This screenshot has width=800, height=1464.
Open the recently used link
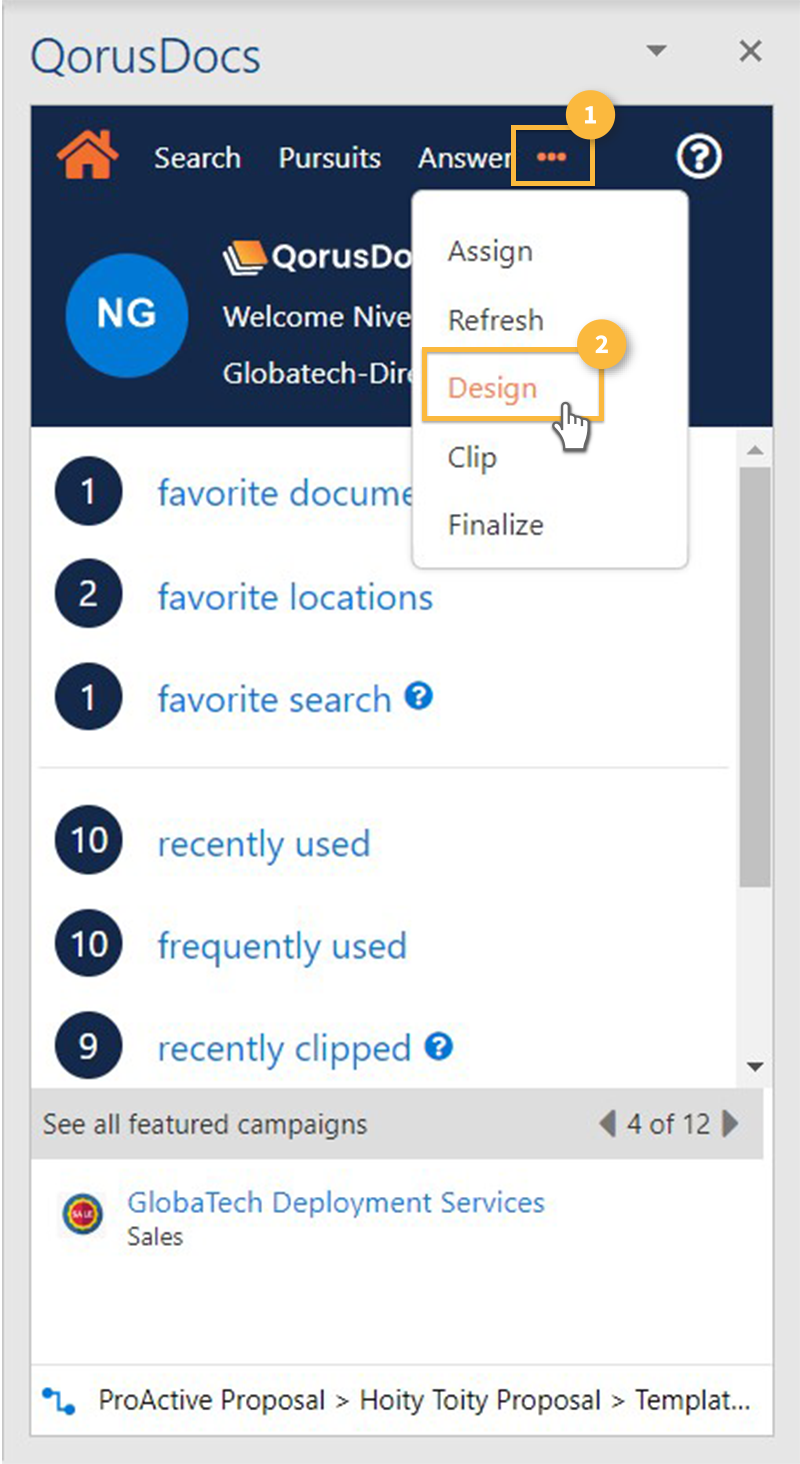click(264, 844)
